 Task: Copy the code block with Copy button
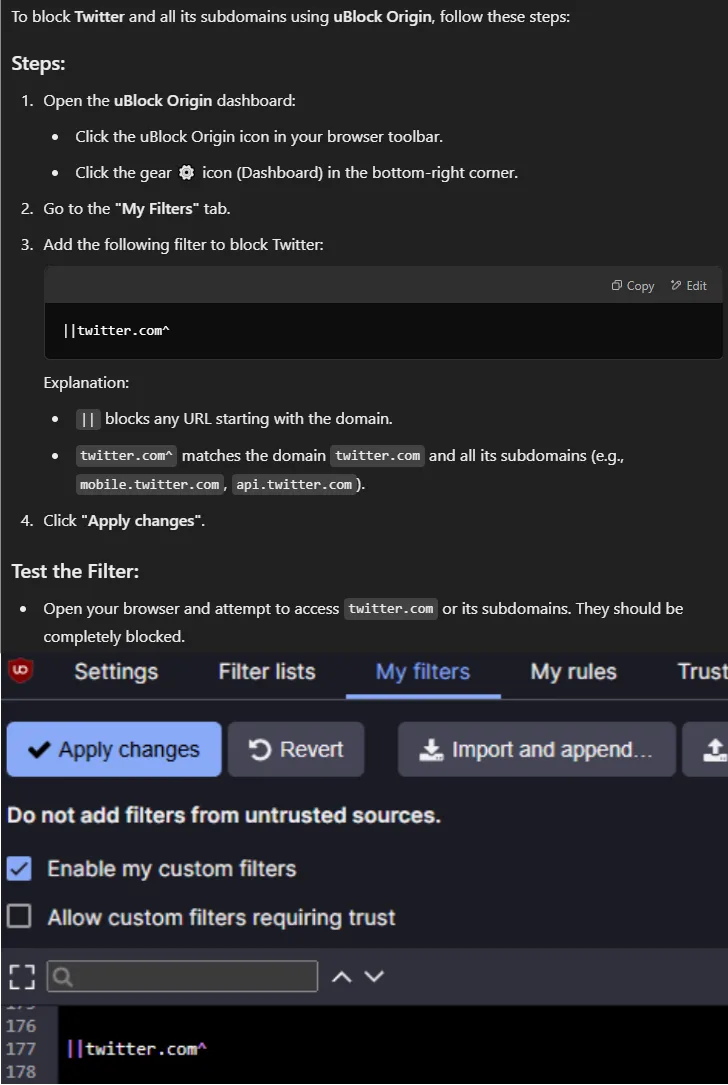point(633,286)
